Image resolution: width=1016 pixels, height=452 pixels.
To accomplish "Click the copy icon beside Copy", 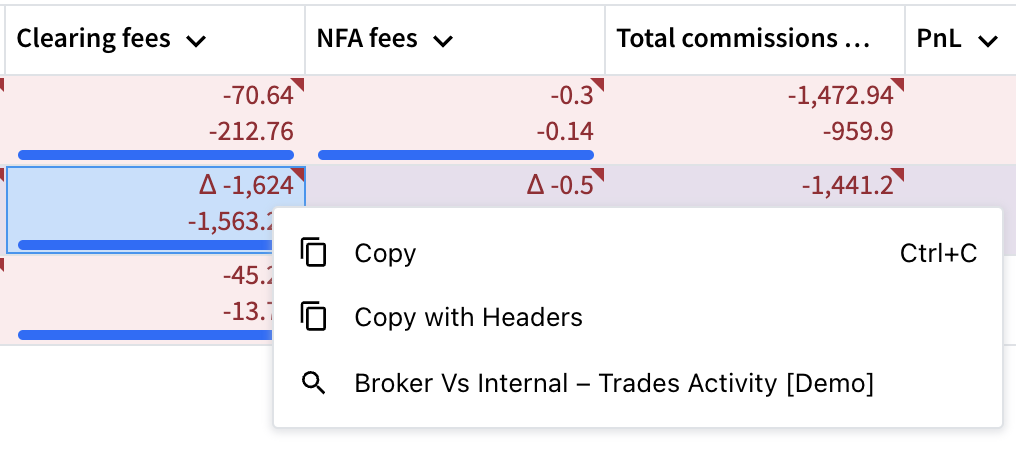I will click(x=314, y=253).
